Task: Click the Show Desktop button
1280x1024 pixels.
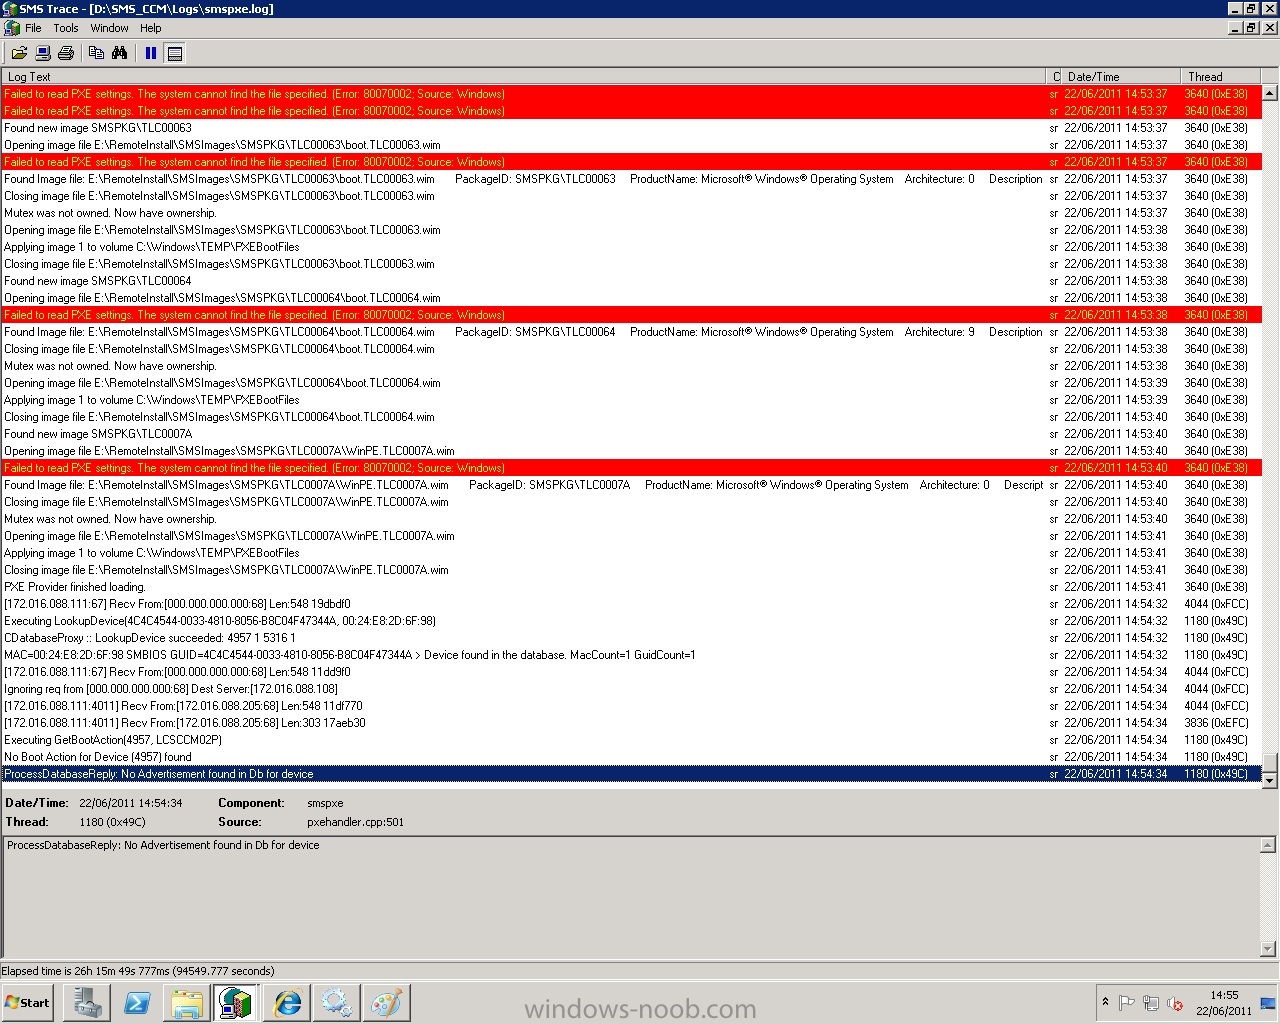Action: pos(1269,1003)
